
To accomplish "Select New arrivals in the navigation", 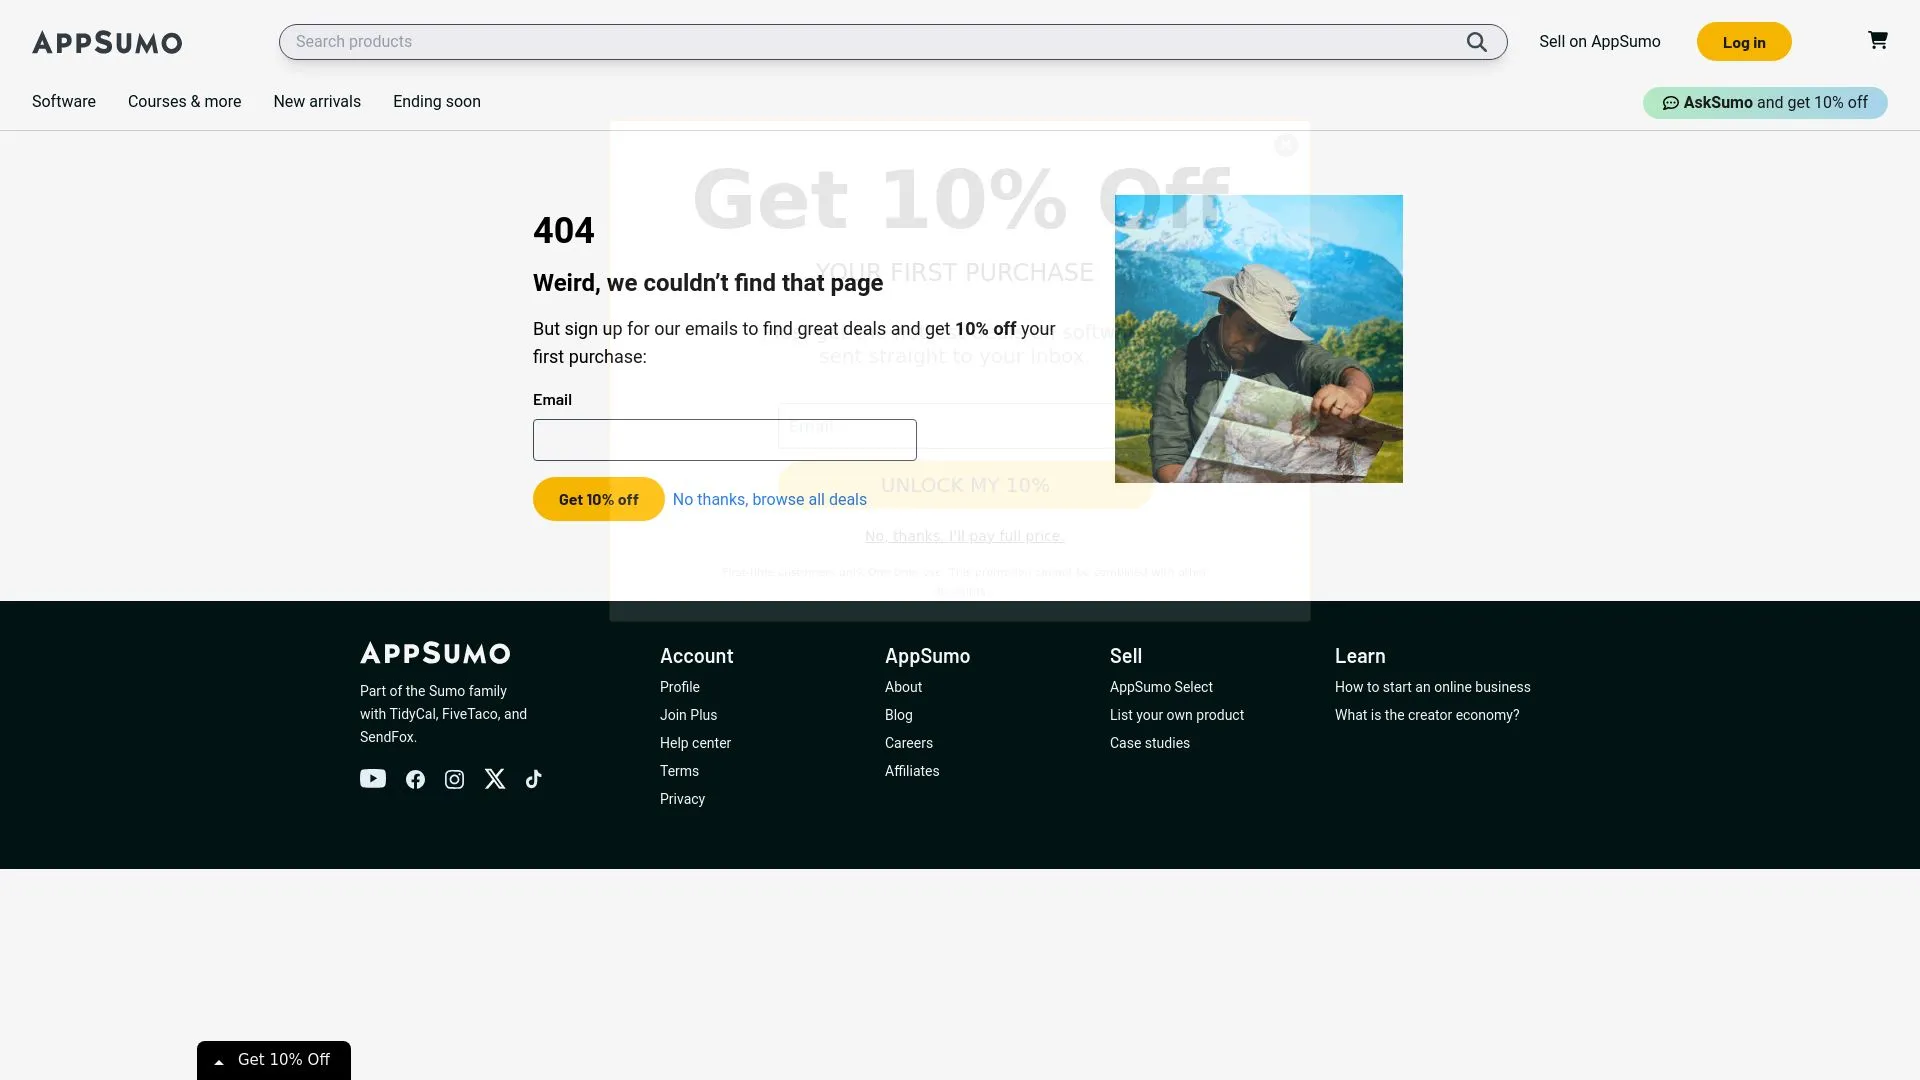I will tap(316, 101).
